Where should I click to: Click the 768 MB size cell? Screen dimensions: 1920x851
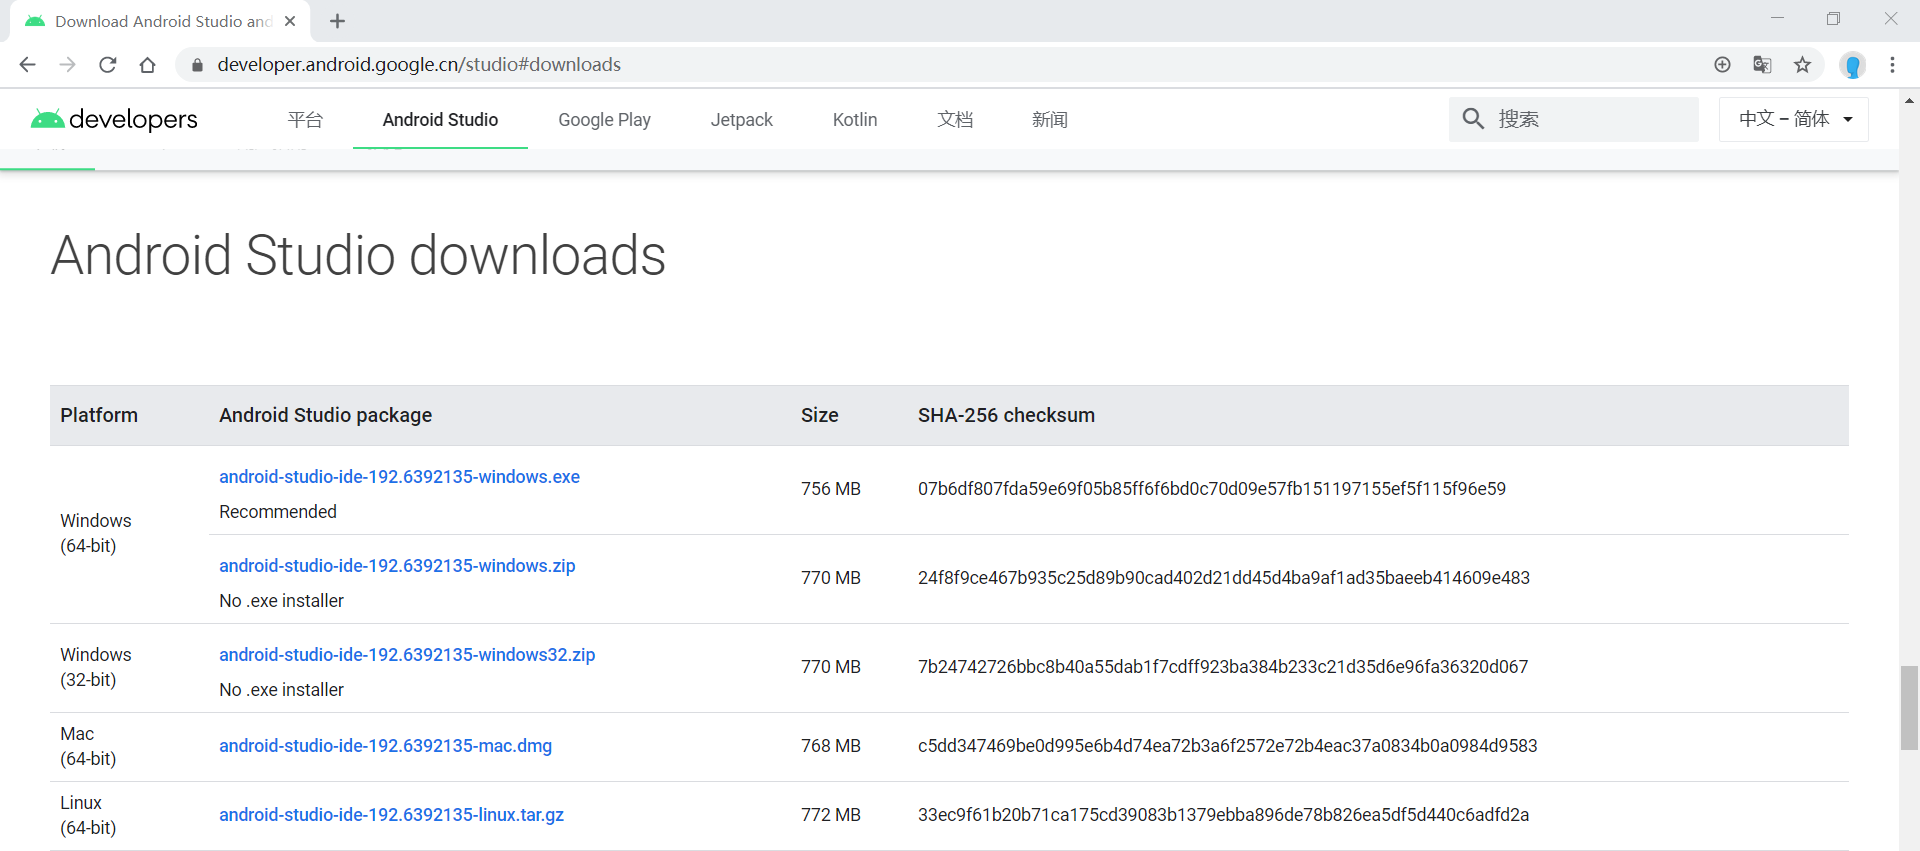830,746
